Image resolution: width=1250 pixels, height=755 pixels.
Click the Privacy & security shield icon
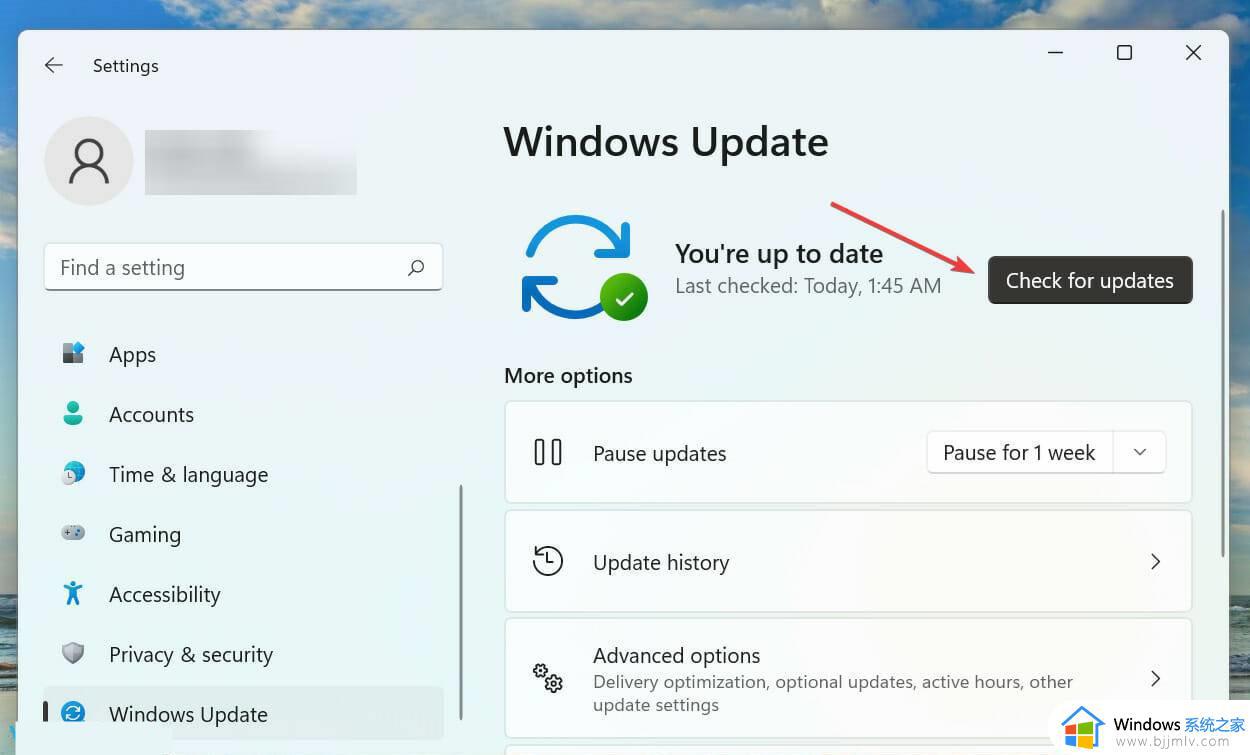[x=73, y=654]
